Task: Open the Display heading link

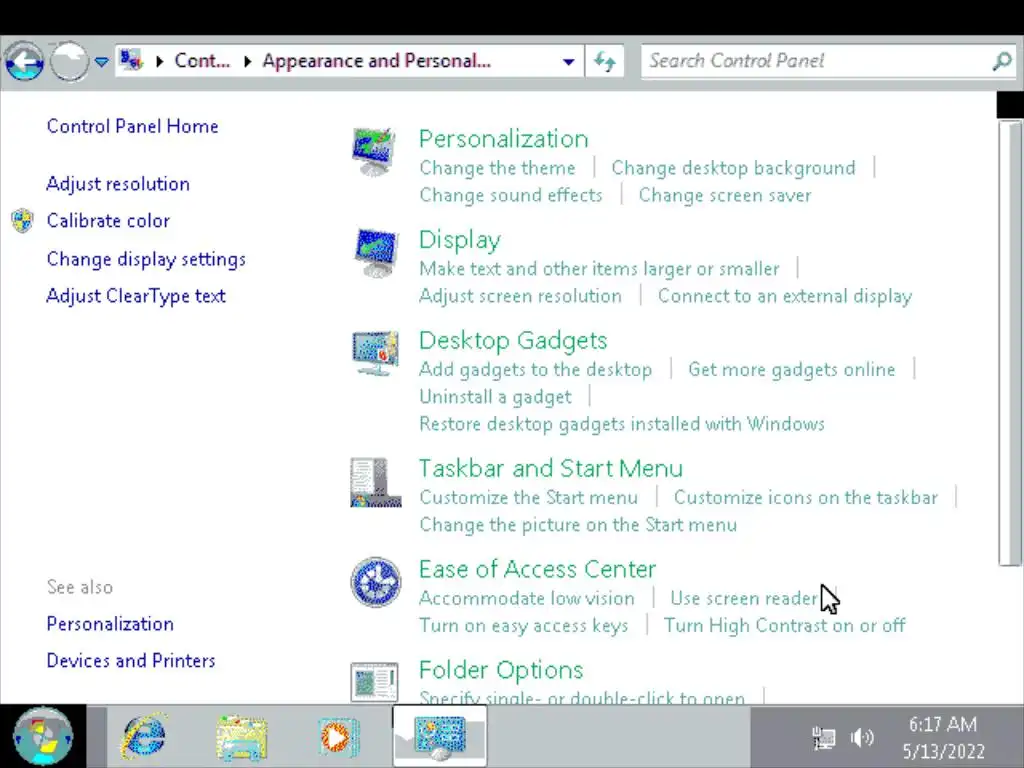Action: tap(460, 240)
